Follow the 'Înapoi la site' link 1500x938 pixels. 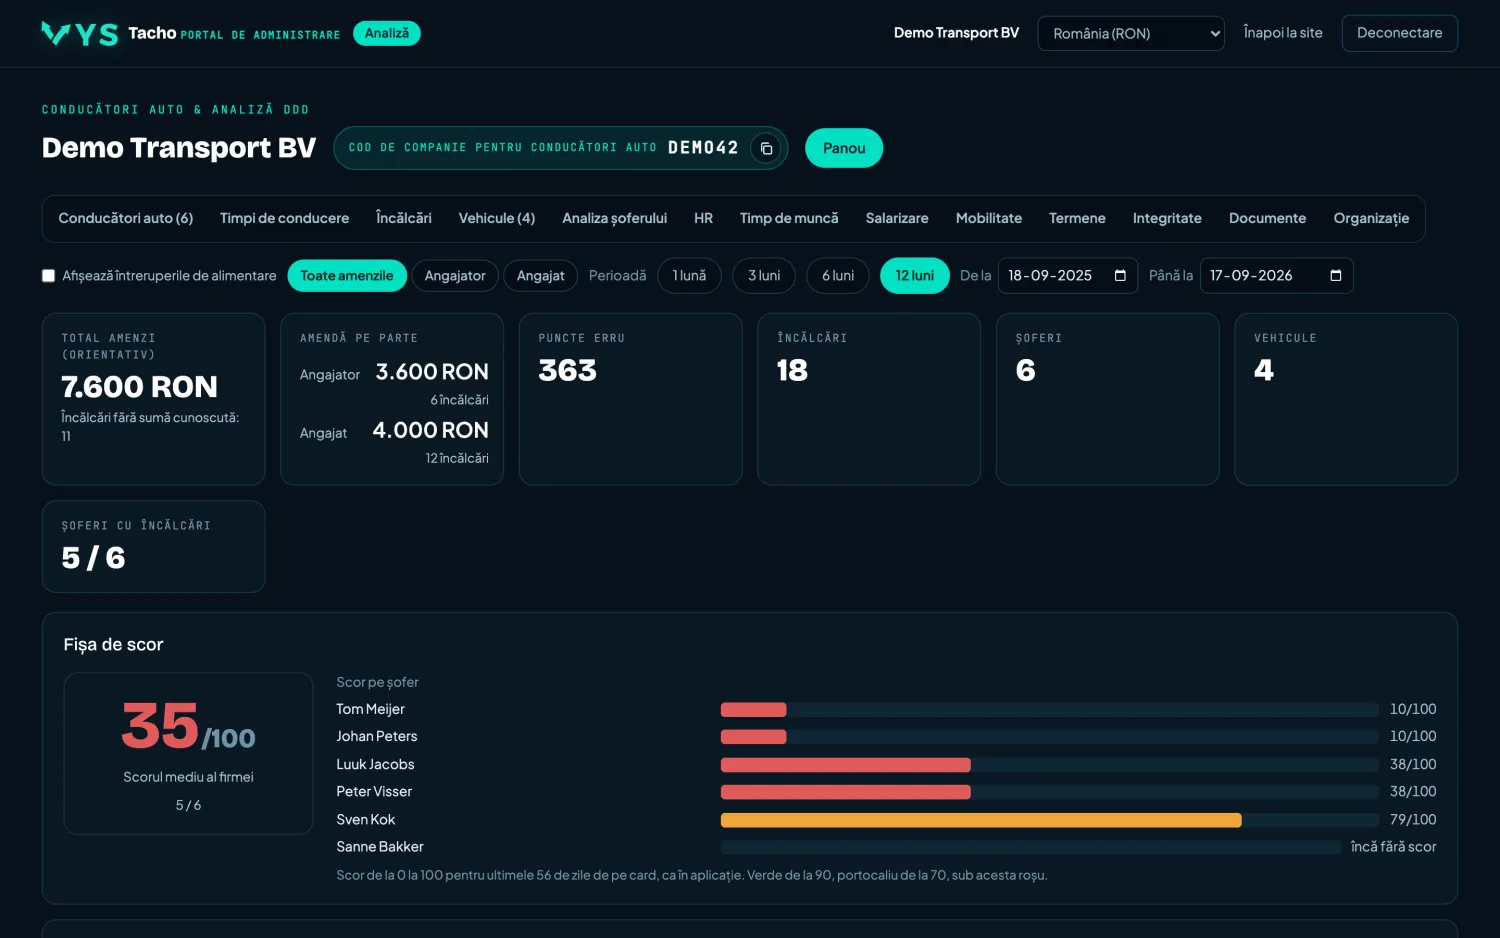coord(1283,33)
